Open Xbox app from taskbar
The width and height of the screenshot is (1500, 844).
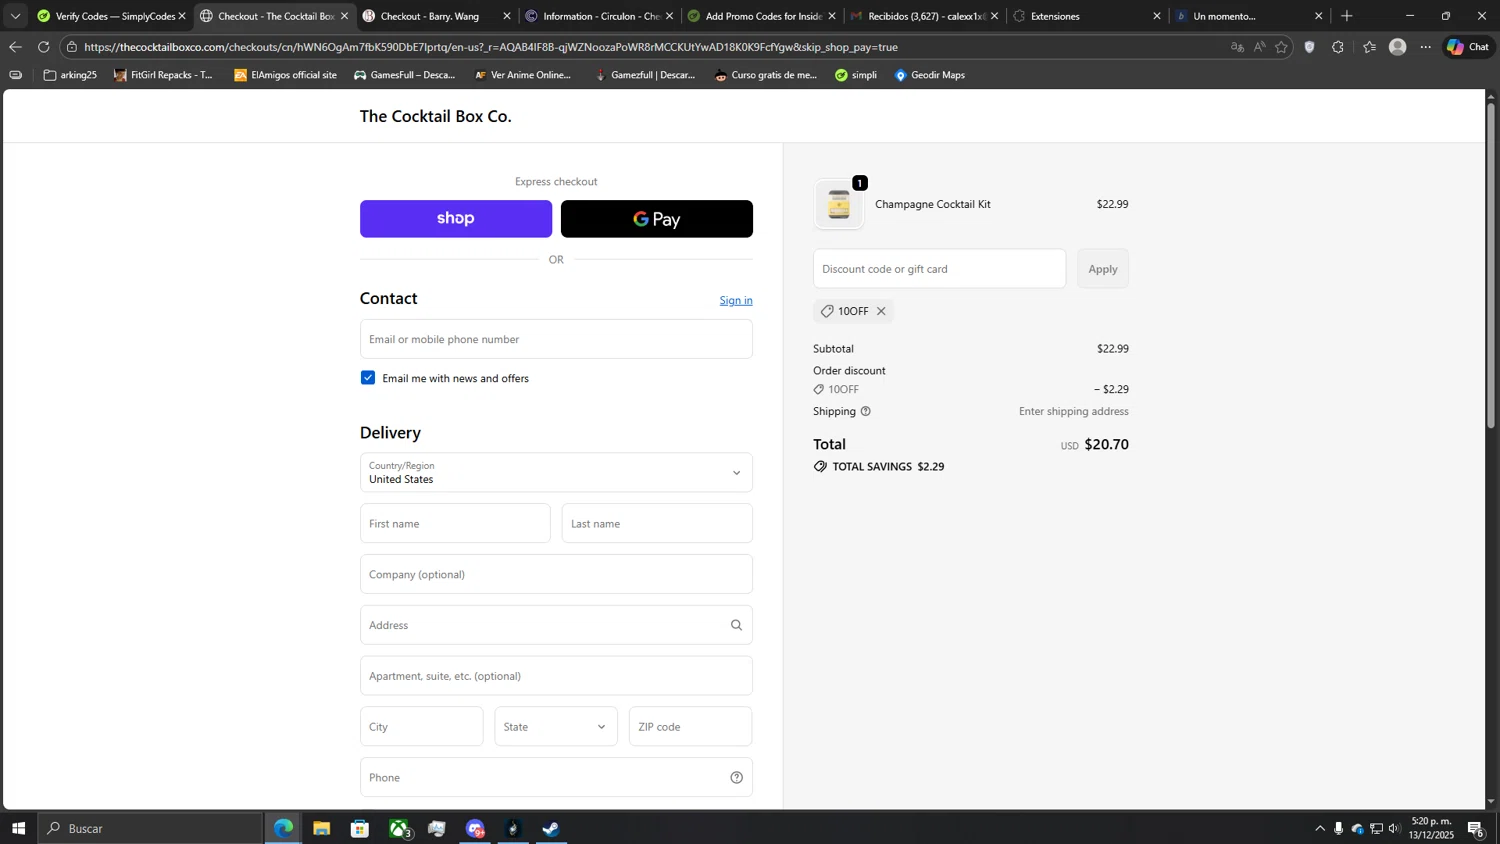399,828
